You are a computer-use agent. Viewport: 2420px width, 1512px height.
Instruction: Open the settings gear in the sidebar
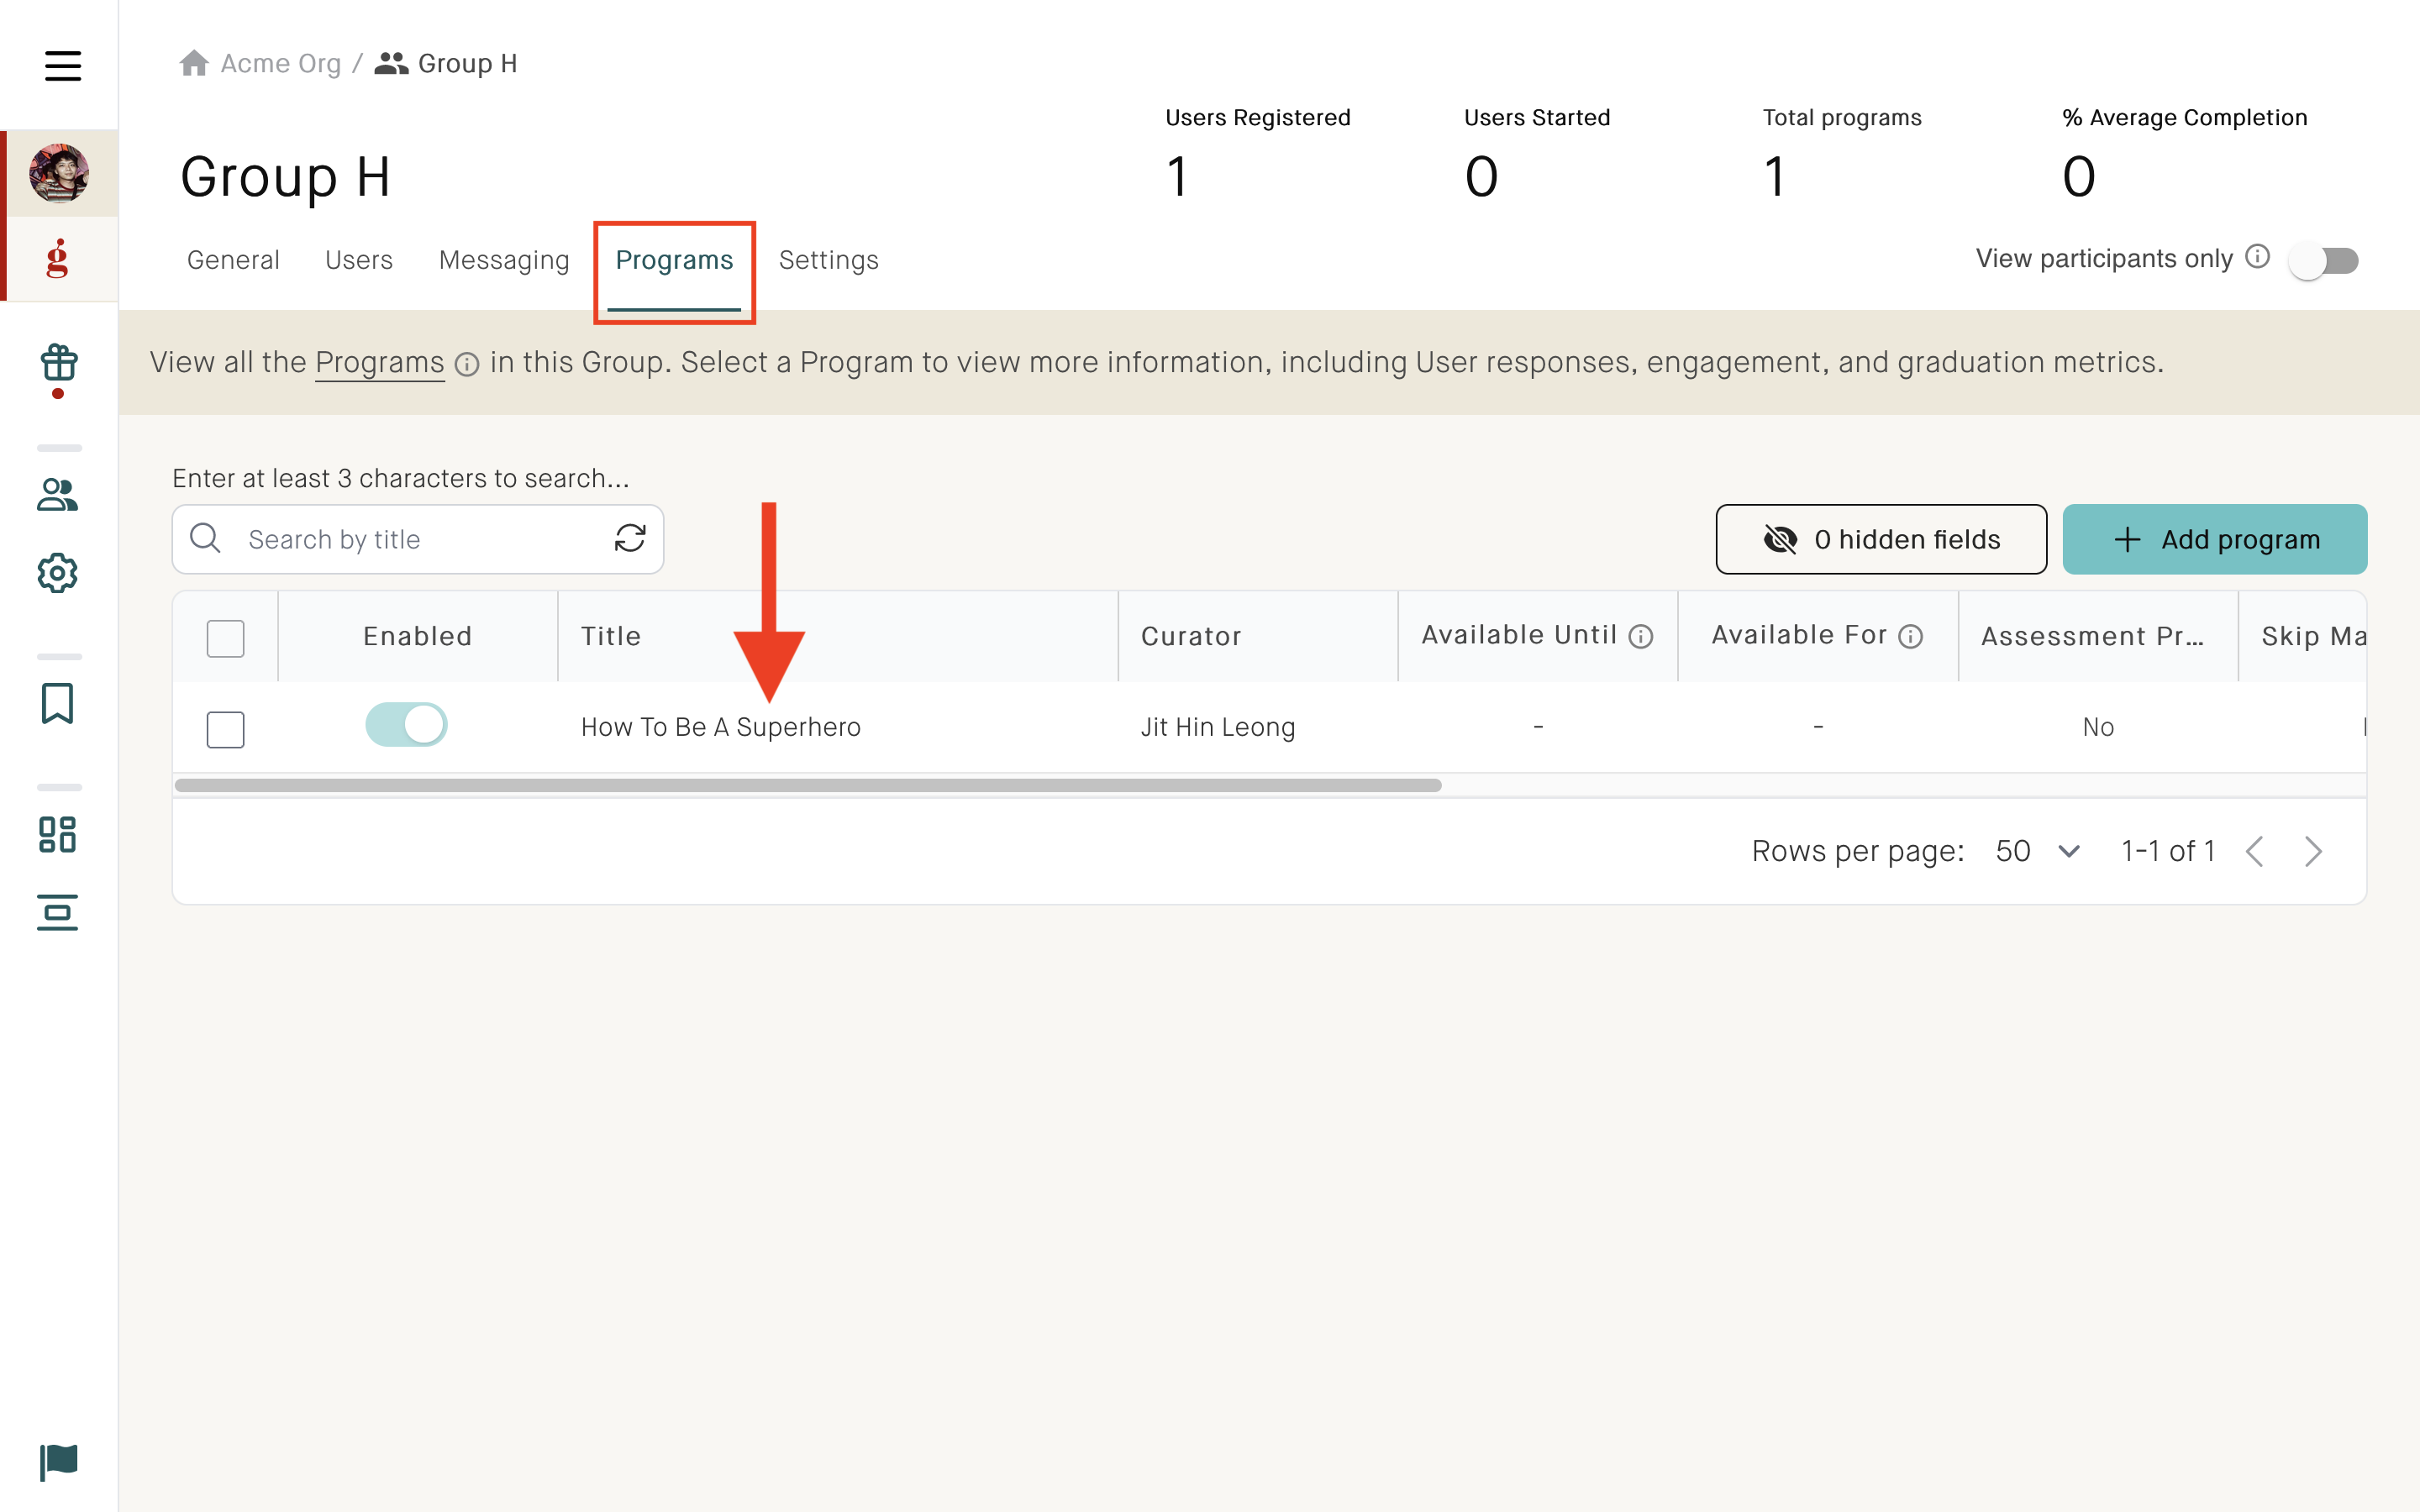pos(57,573)
